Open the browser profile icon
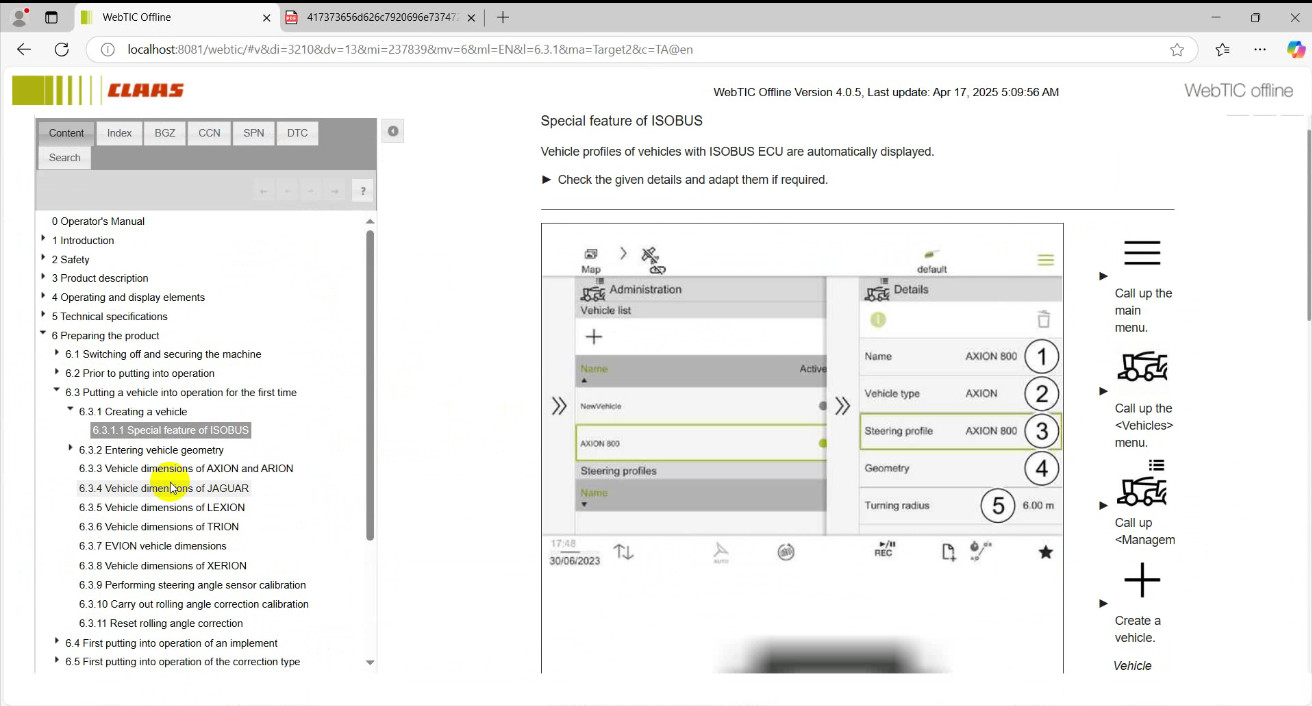The image size is (1312, 706). pos(19,17)
